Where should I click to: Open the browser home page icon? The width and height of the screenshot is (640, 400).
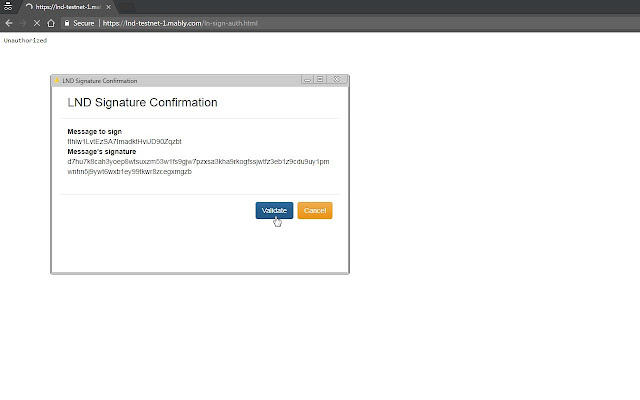[51, 23]
